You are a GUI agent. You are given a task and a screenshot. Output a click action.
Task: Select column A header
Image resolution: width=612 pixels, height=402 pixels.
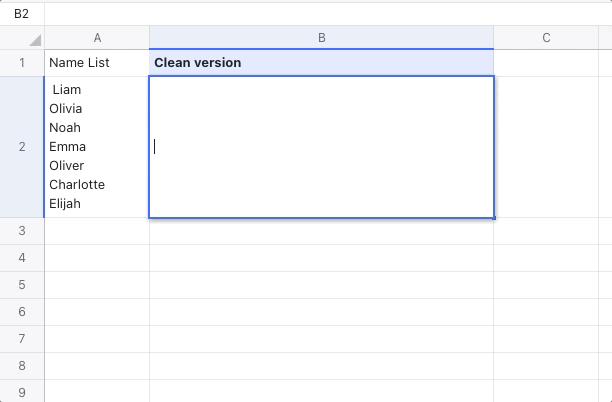(x=97, y=38)
